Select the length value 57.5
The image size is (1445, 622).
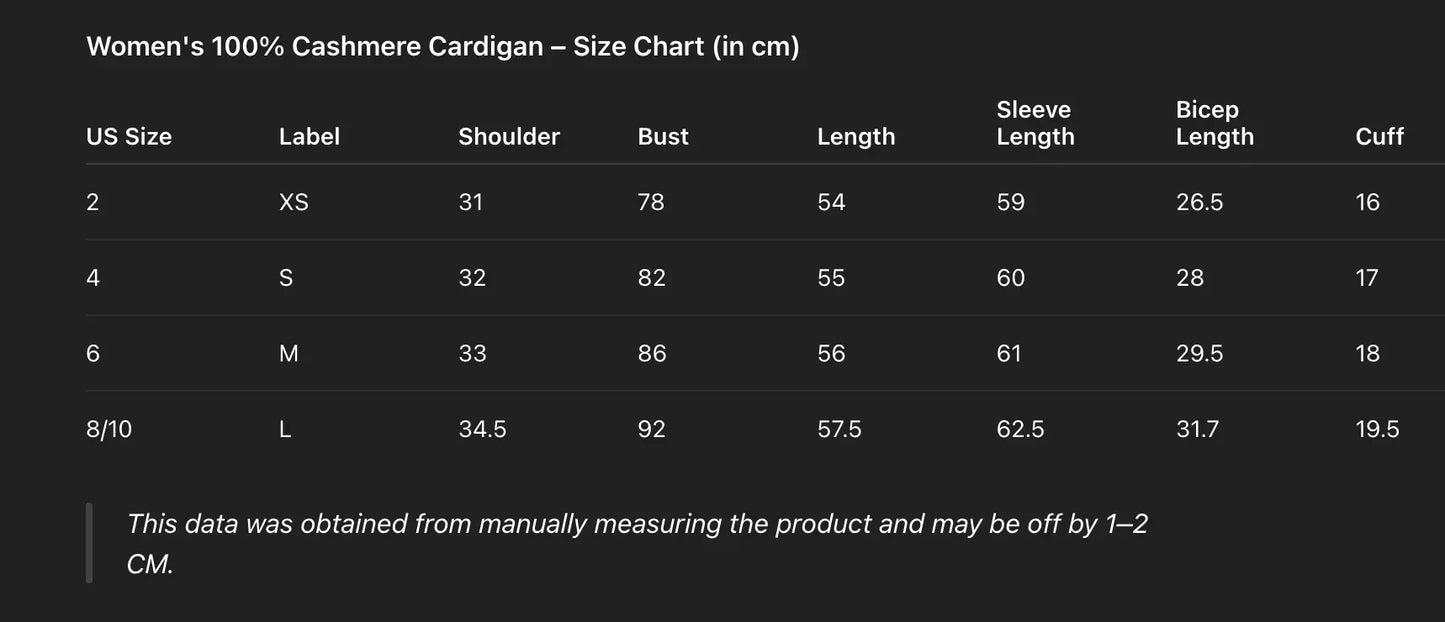point(839,429)
